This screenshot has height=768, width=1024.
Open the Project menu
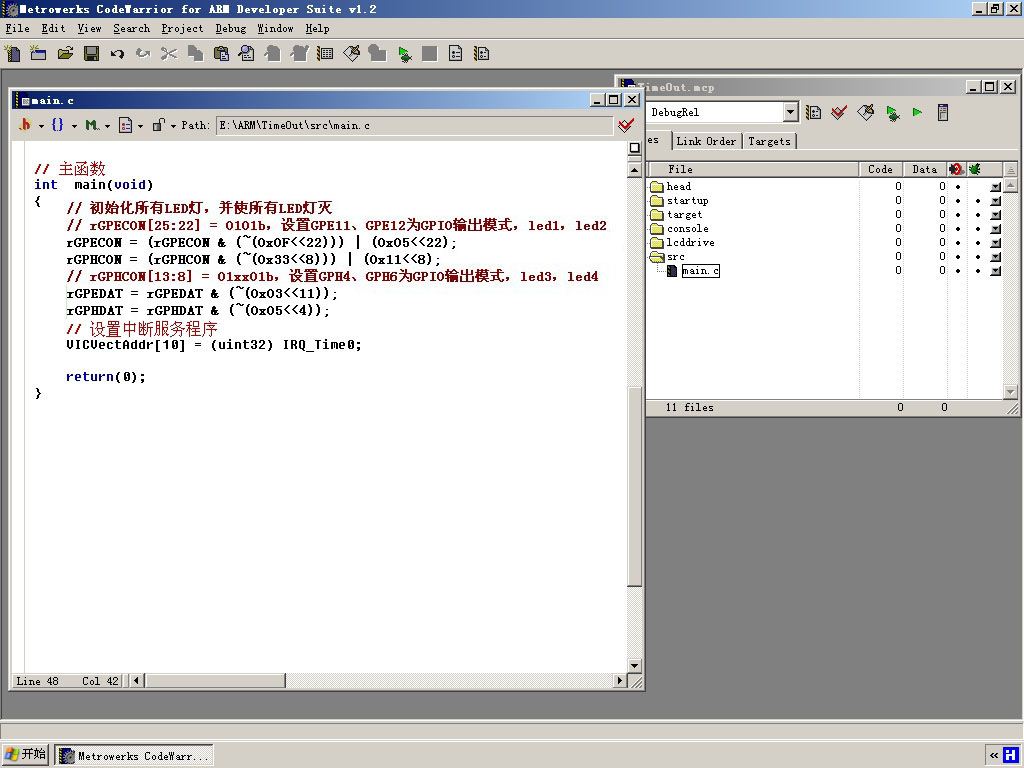click(182, 28)
